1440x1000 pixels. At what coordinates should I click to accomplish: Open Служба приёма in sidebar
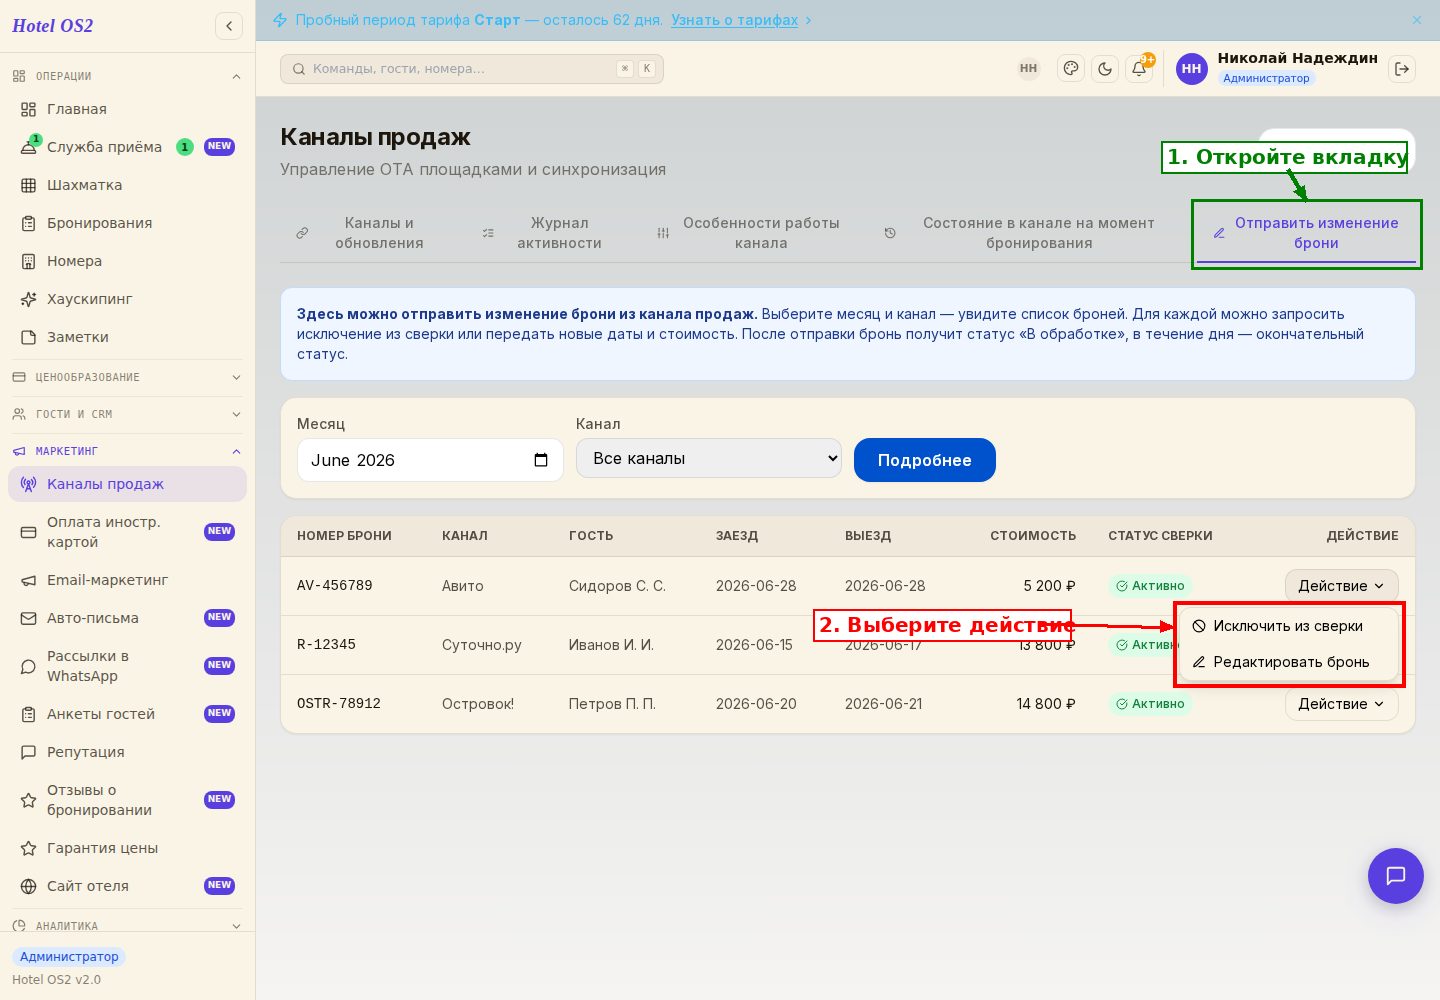click(127, 147)
